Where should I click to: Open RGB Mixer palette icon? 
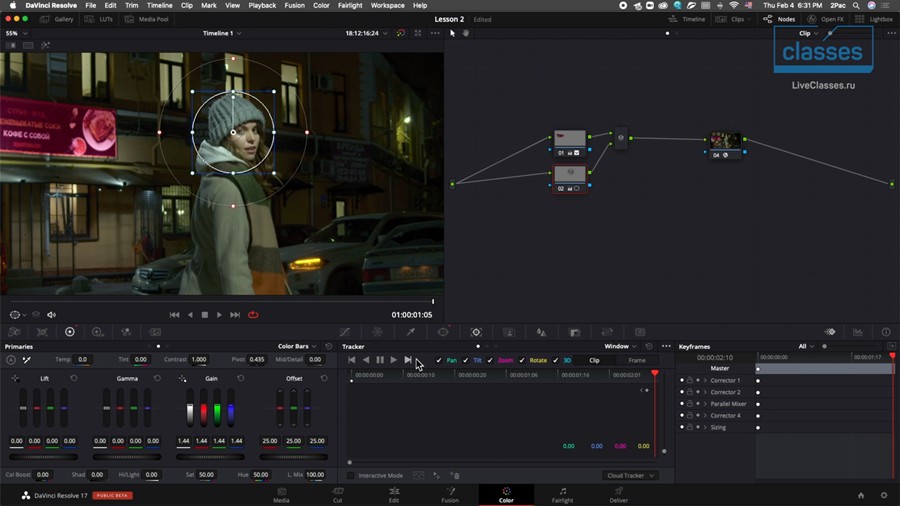click(126, 332)
